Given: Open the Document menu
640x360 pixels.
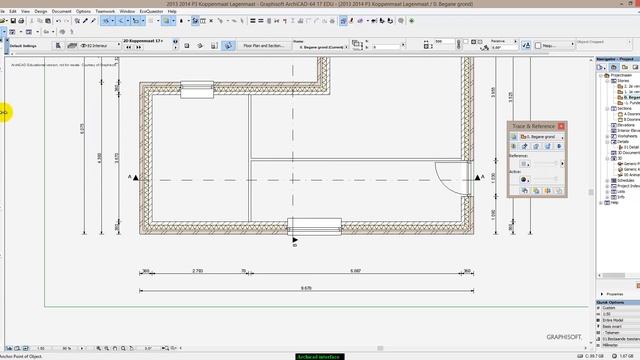Looking at the screenshot, I should (62, 11).
